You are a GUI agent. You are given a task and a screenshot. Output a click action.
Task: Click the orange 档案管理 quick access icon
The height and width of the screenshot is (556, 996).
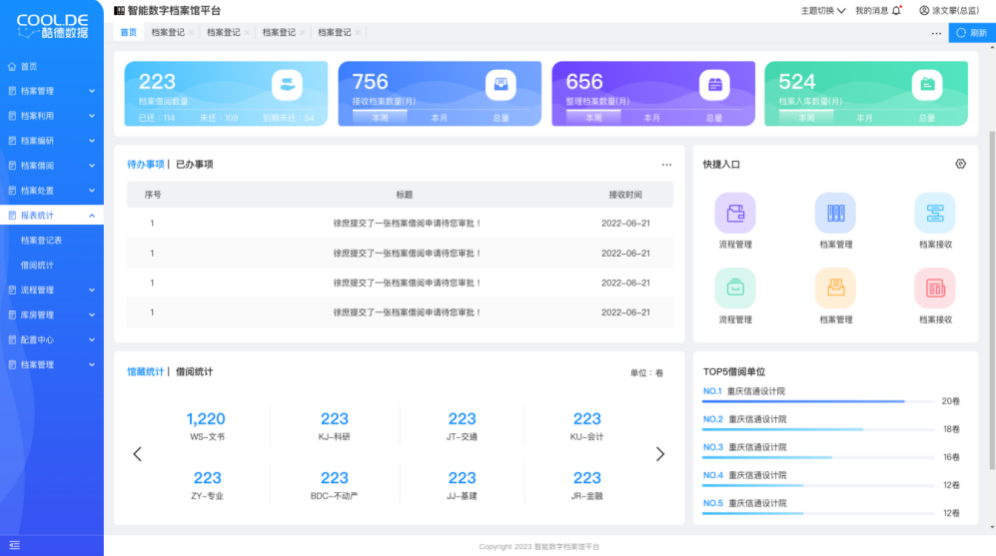pyautogui.click(x=835, y=288)
